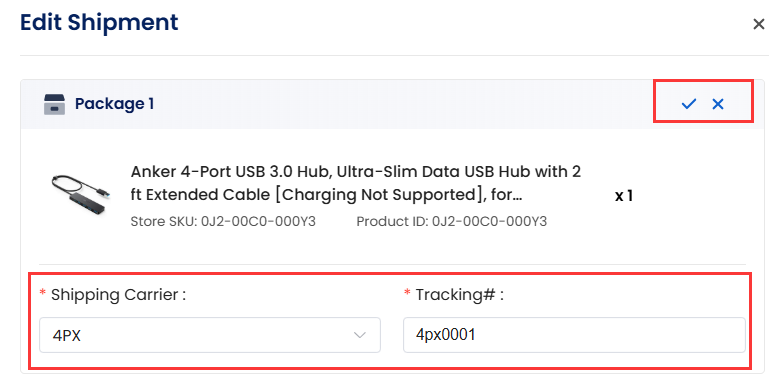
Task: Click the Store SKU 0J2-00C0-000Y3 text
Action: [x=223, y=221]
